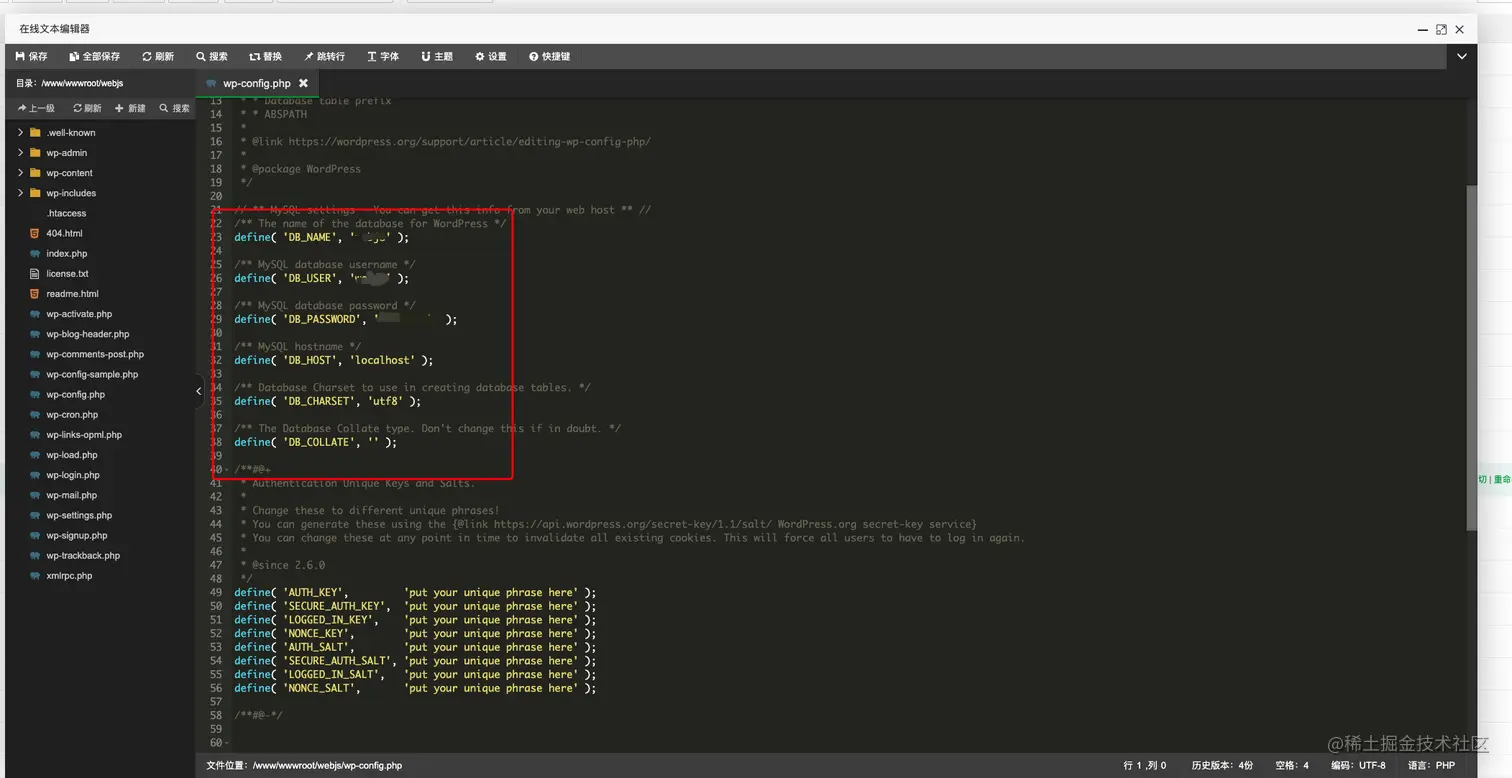Open wp-login.php file
This screenshot has height=778, width=1512.
click(73, 475)
